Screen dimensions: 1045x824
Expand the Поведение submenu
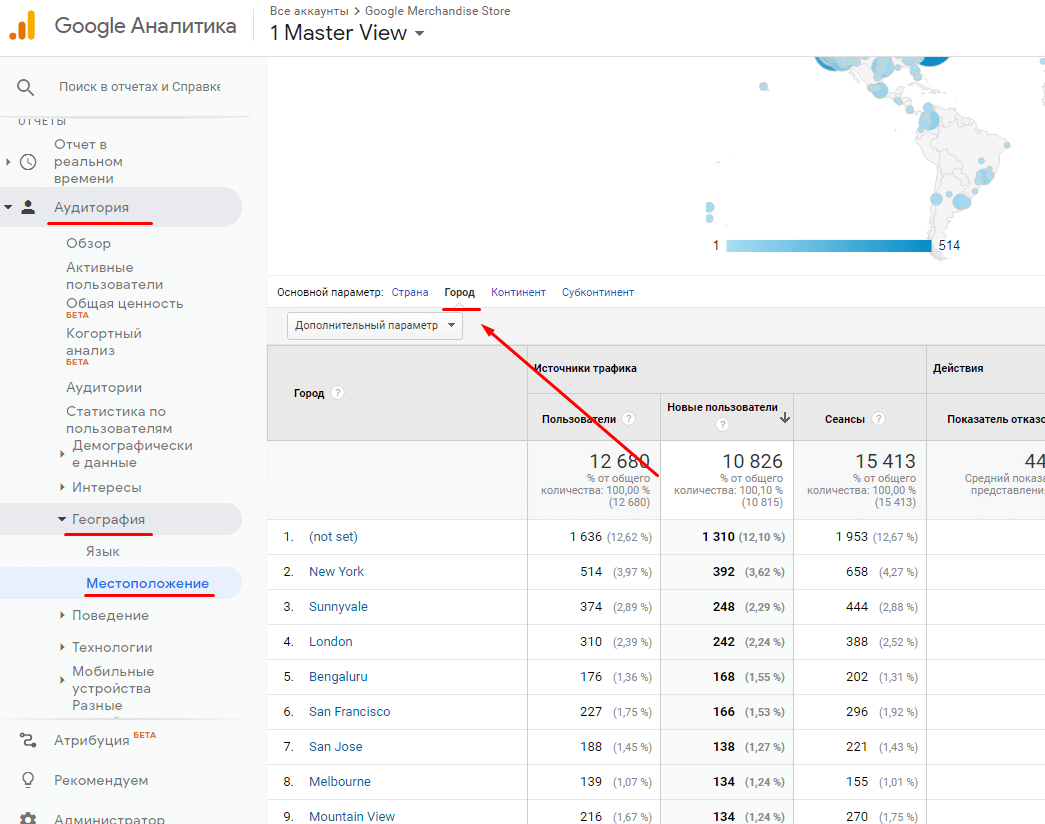coord(62,615)
